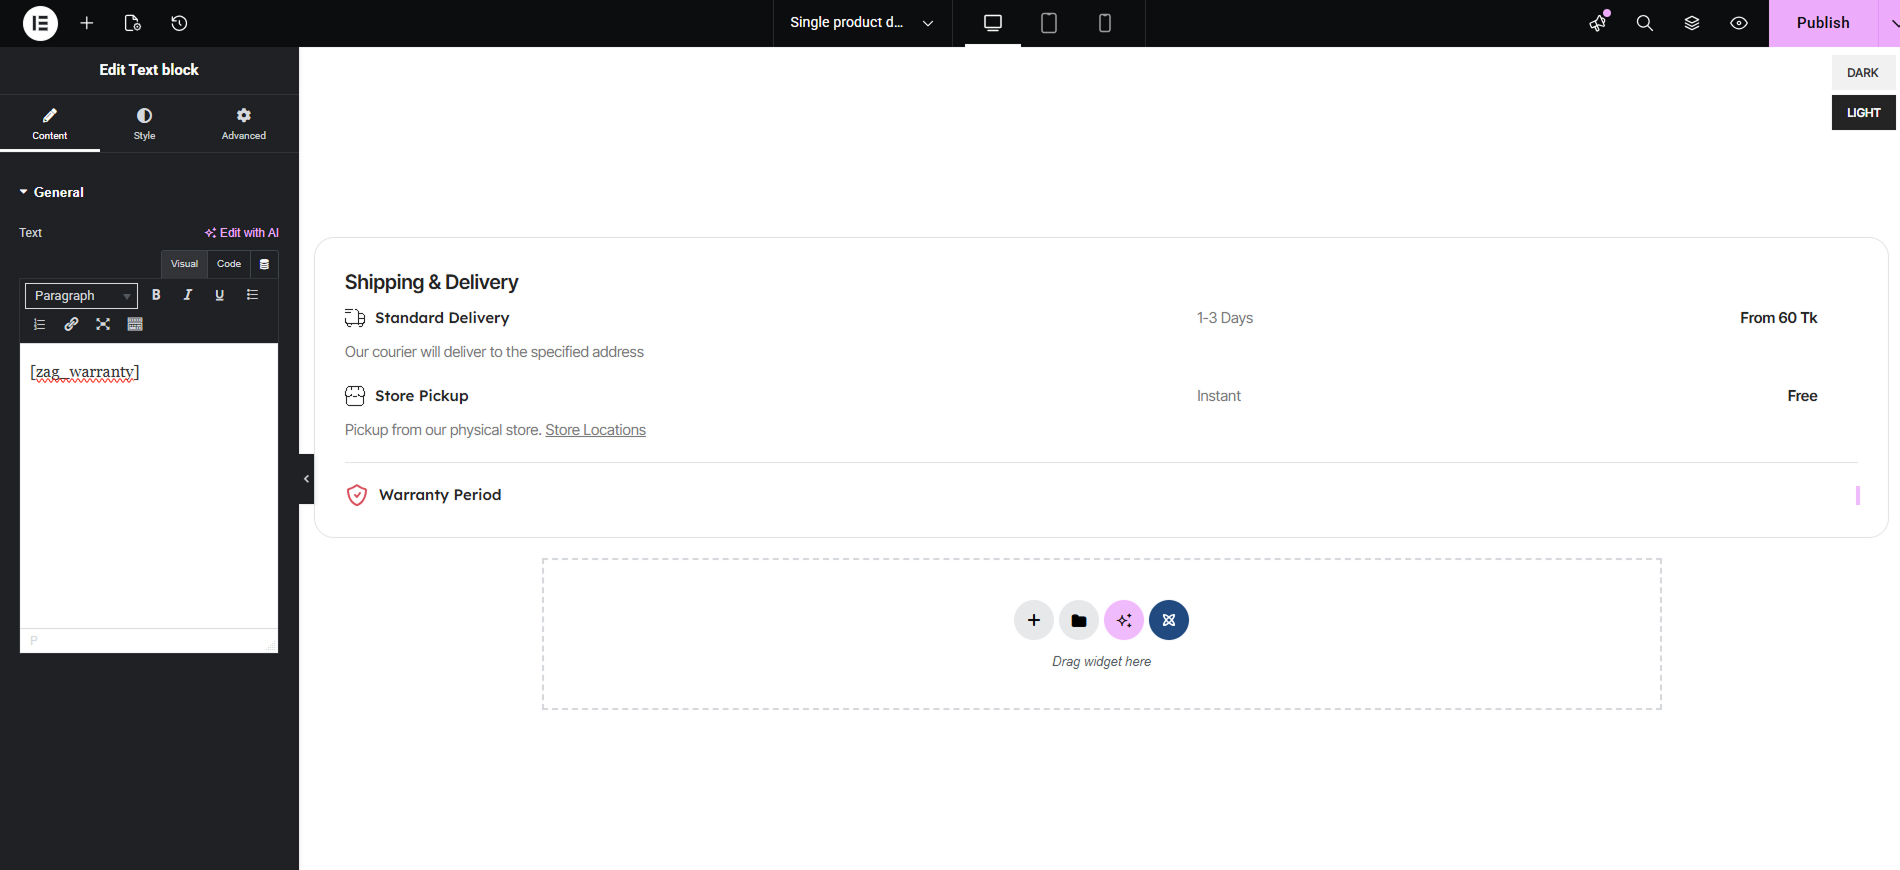Click the 'Warranty Period' heading
Viewport: 1900px width, 870px height.
click(x=440, y=495)
